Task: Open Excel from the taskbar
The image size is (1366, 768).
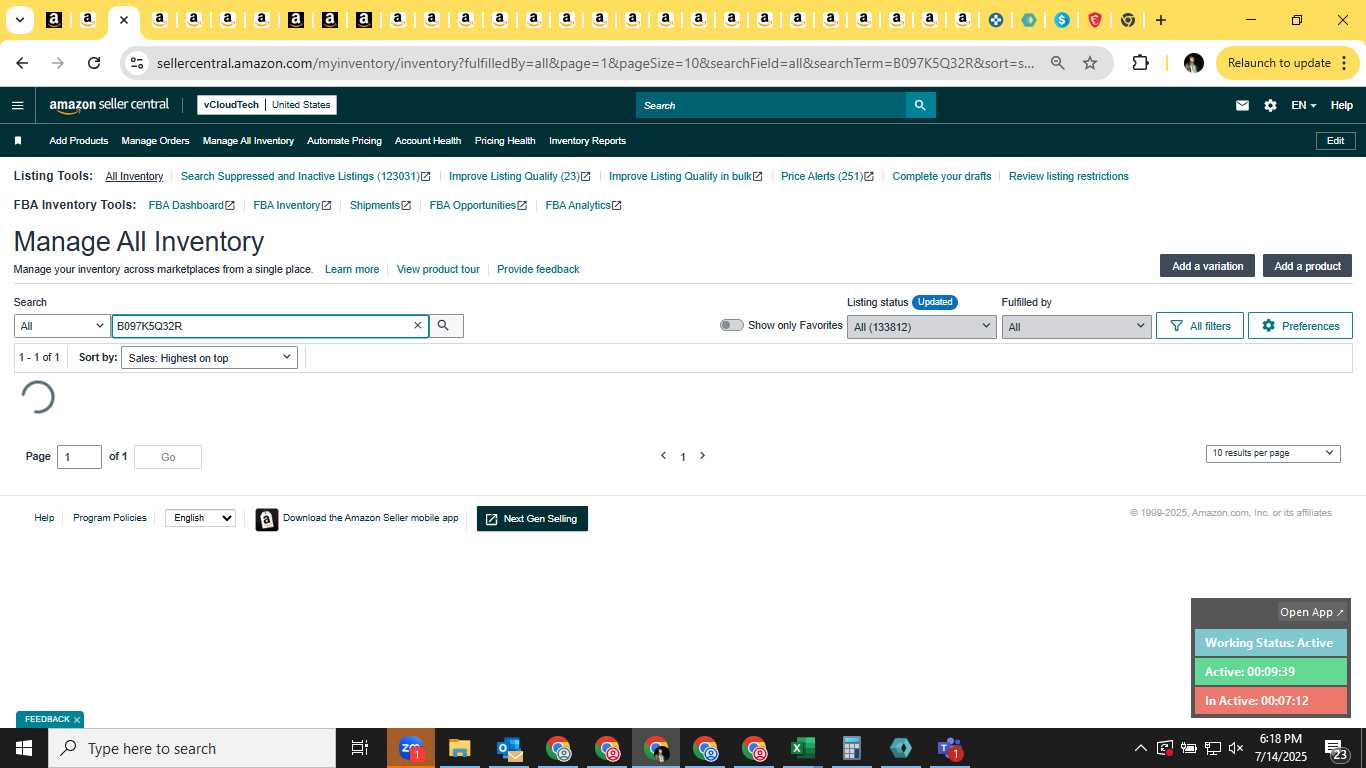Action: coord(802,748)
